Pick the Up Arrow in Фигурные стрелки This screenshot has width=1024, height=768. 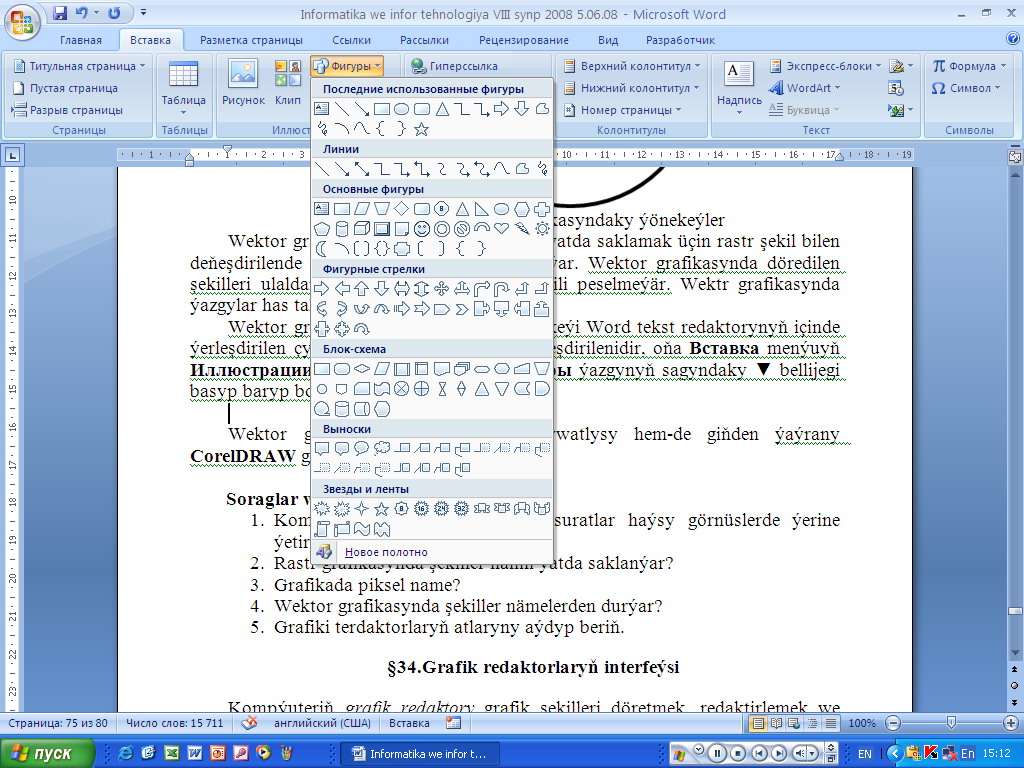[362, 289]
